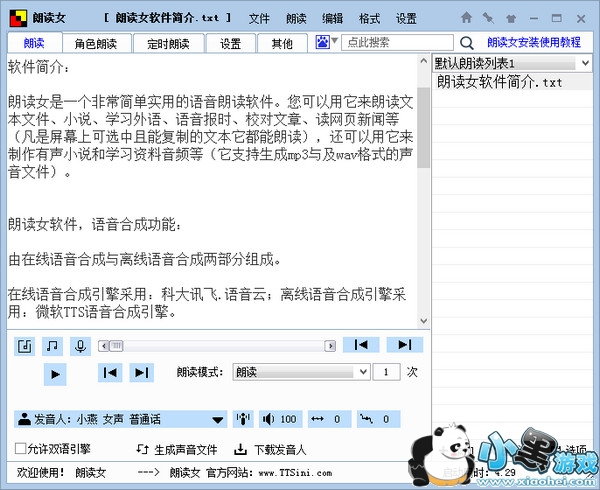The height and width of the screenshot is (490, 600).
Task: Click the speaker person icon
Action: 24,419
